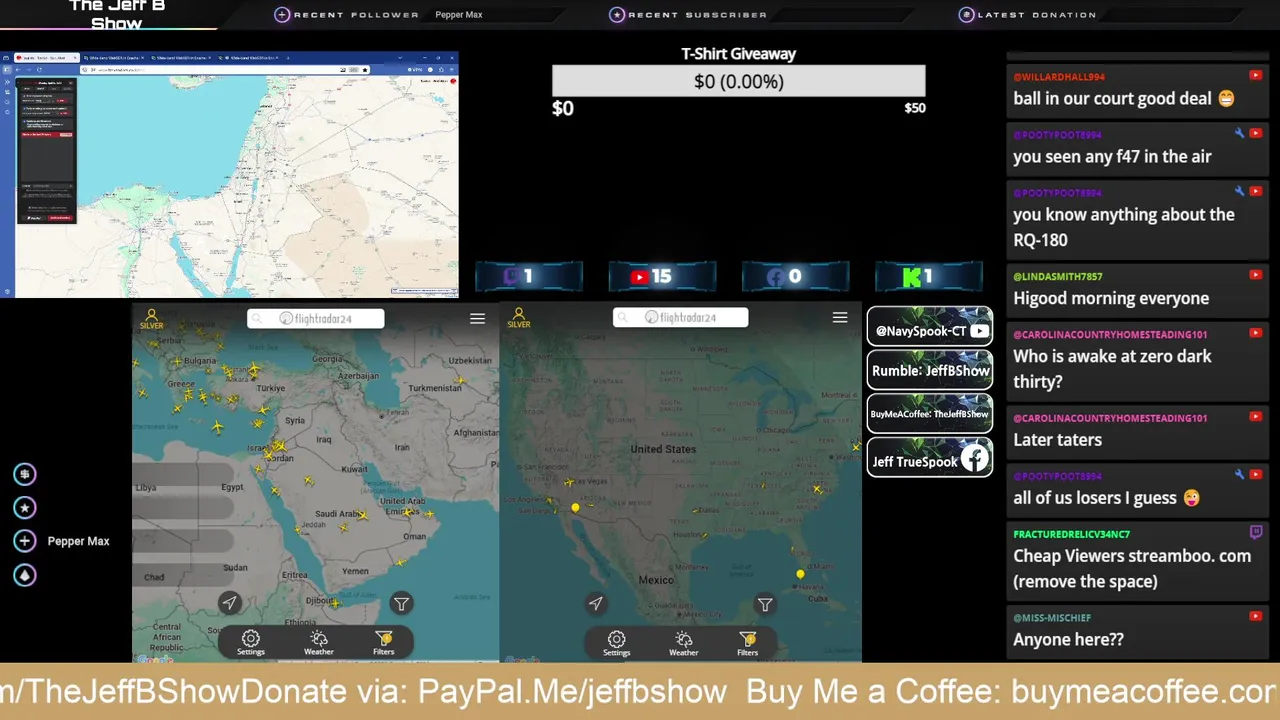Click the Latest Donation icon in top bar
This screenshot has height=720, width=1280.
click(x=966, y=15)
